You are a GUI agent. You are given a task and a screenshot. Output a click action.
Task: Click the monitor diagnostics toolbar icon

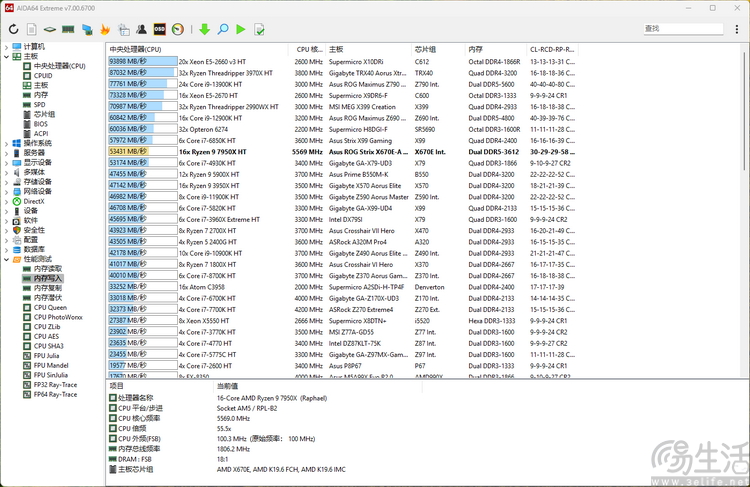click(x=87, y=30)
